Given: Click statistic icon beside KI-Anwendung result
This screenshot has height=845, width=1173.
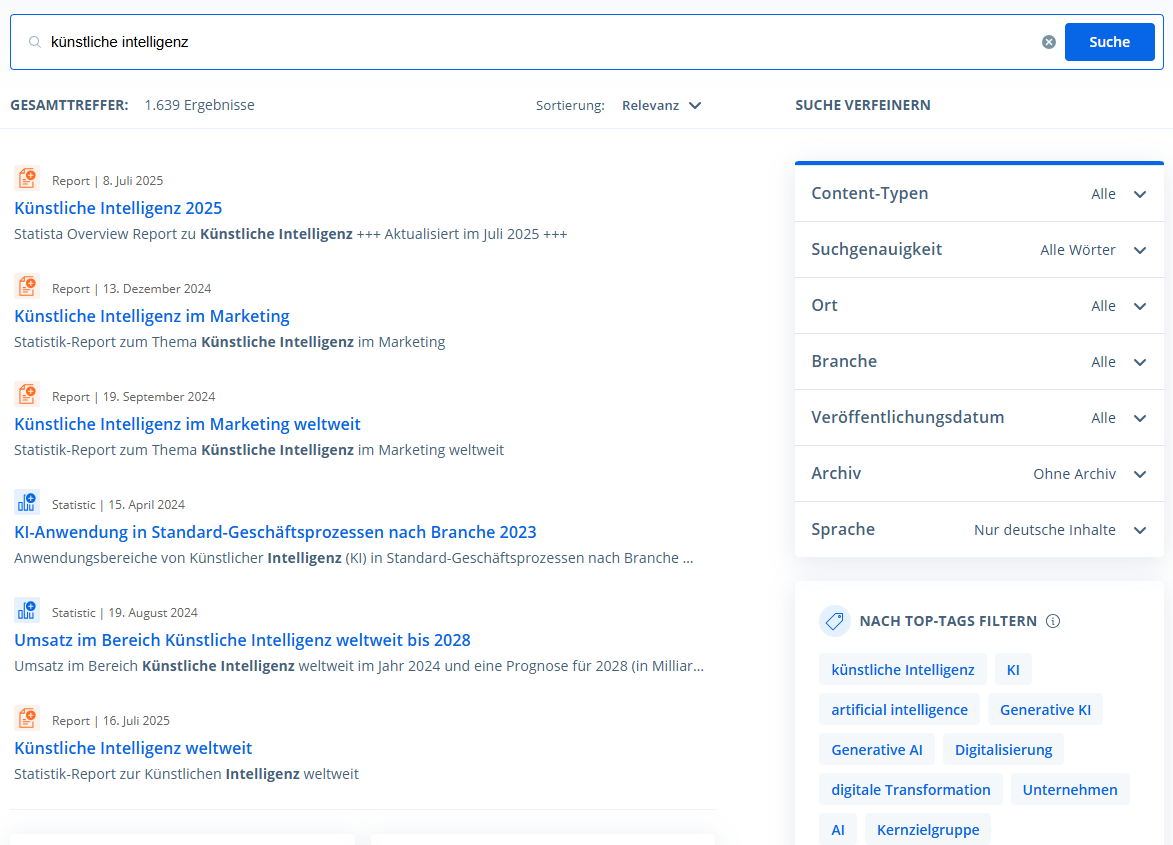Looking at the screenshot, I should coord(27,503).
